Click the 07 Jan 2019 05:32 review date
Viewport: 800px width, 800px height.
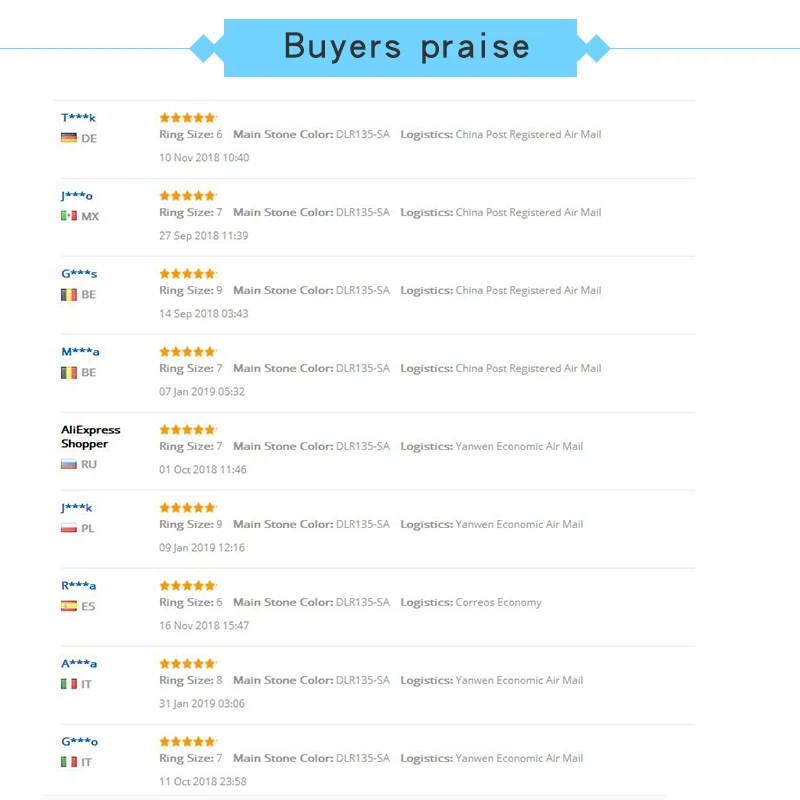[x=202, y=392]
